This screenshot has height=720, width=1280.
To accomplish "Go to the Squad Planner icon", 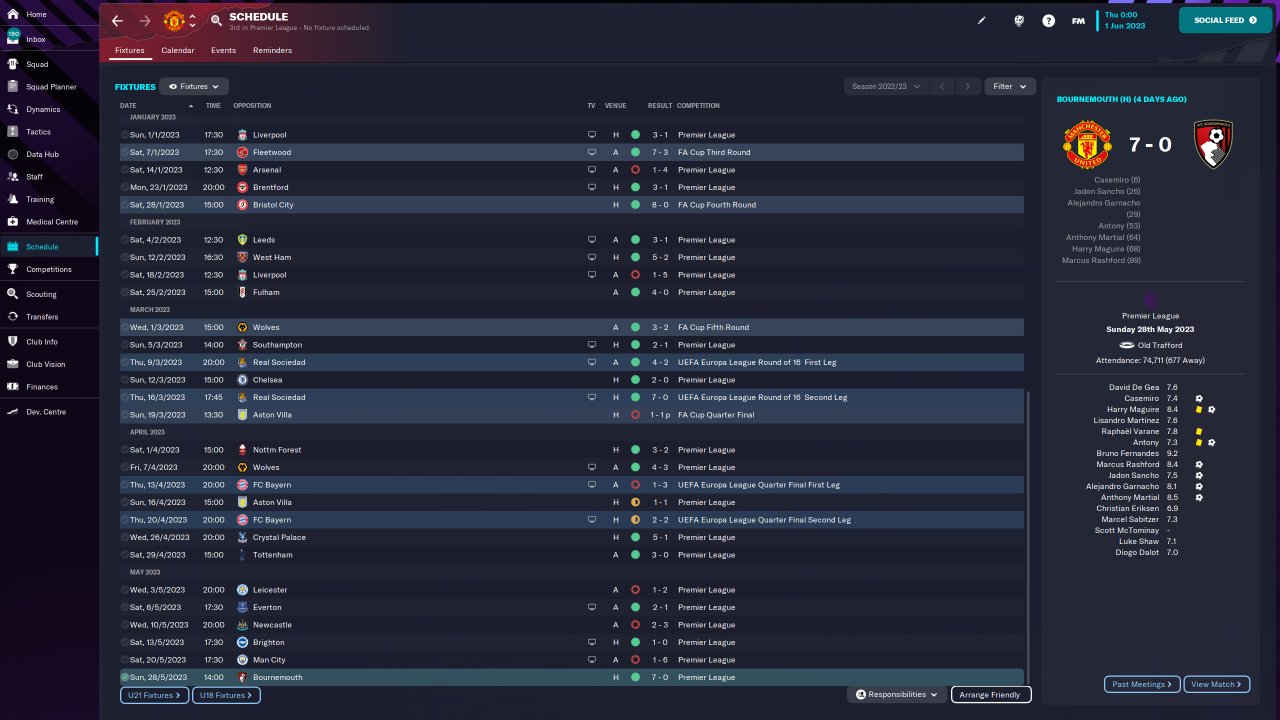I will (14, 87).
